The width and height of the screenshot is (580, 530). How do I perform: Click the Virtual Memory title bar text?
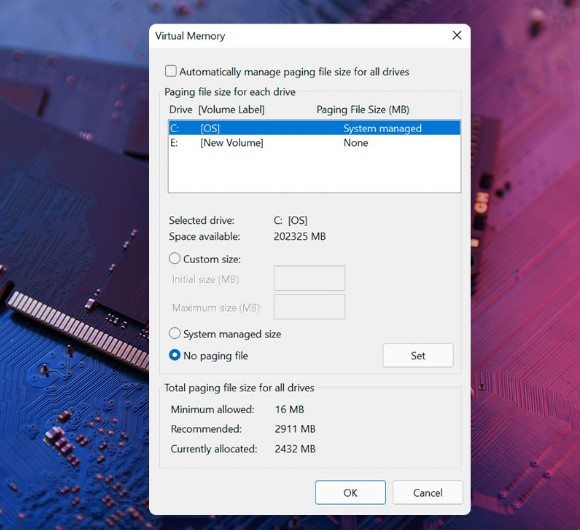[x=190, y=36]
